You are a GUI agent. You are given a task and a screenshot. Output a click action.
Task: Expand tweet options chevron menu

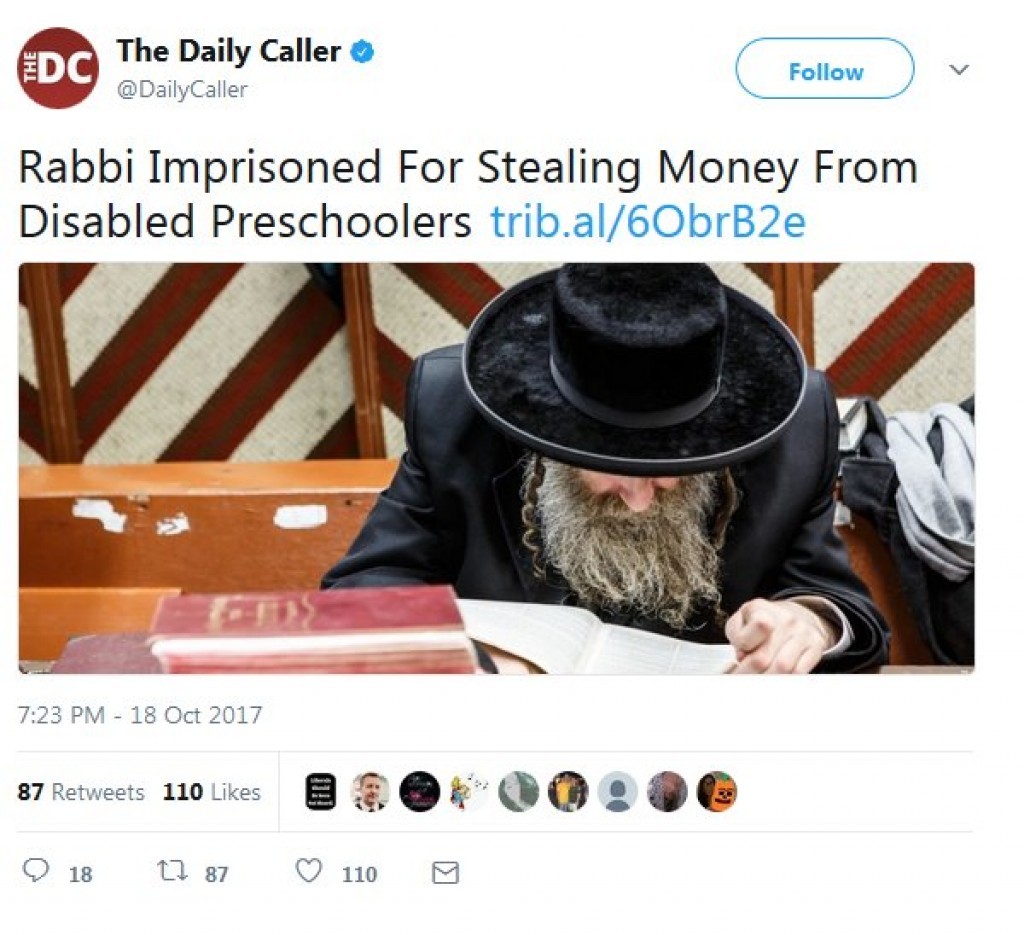click(959, 69)
